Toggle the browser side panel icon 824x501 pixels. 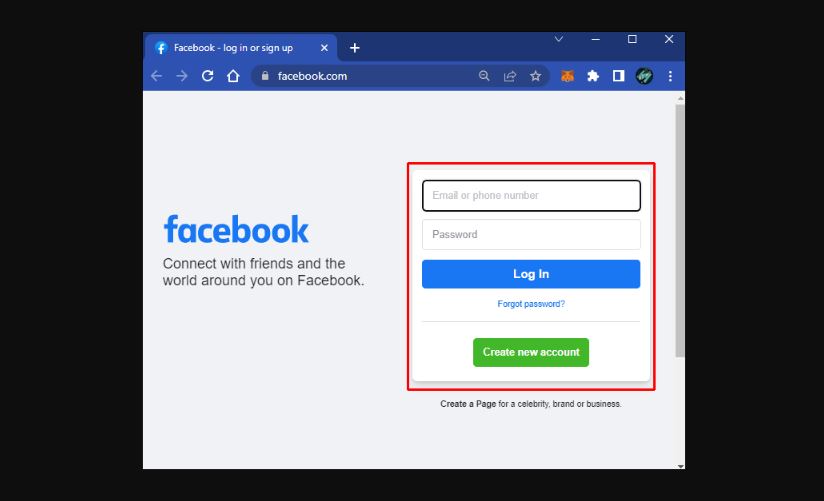[x=619, y=76]
